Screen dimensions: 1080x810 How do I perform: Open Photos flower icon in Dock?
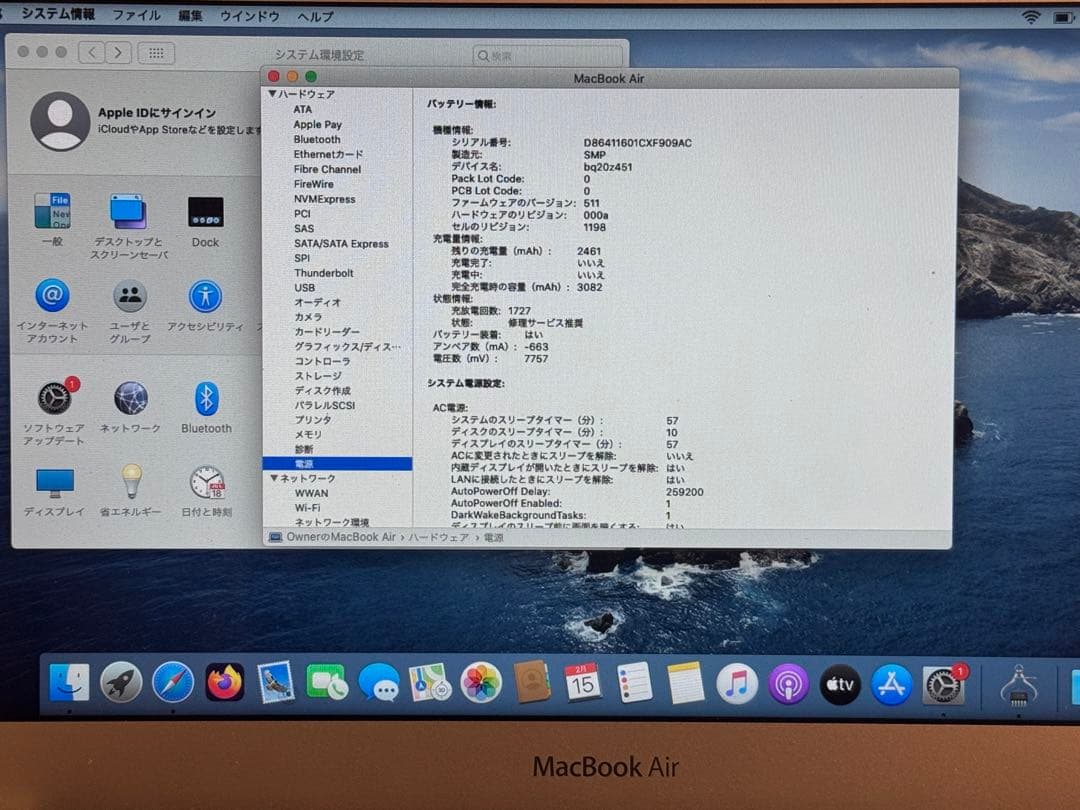(x=481, y=683)
